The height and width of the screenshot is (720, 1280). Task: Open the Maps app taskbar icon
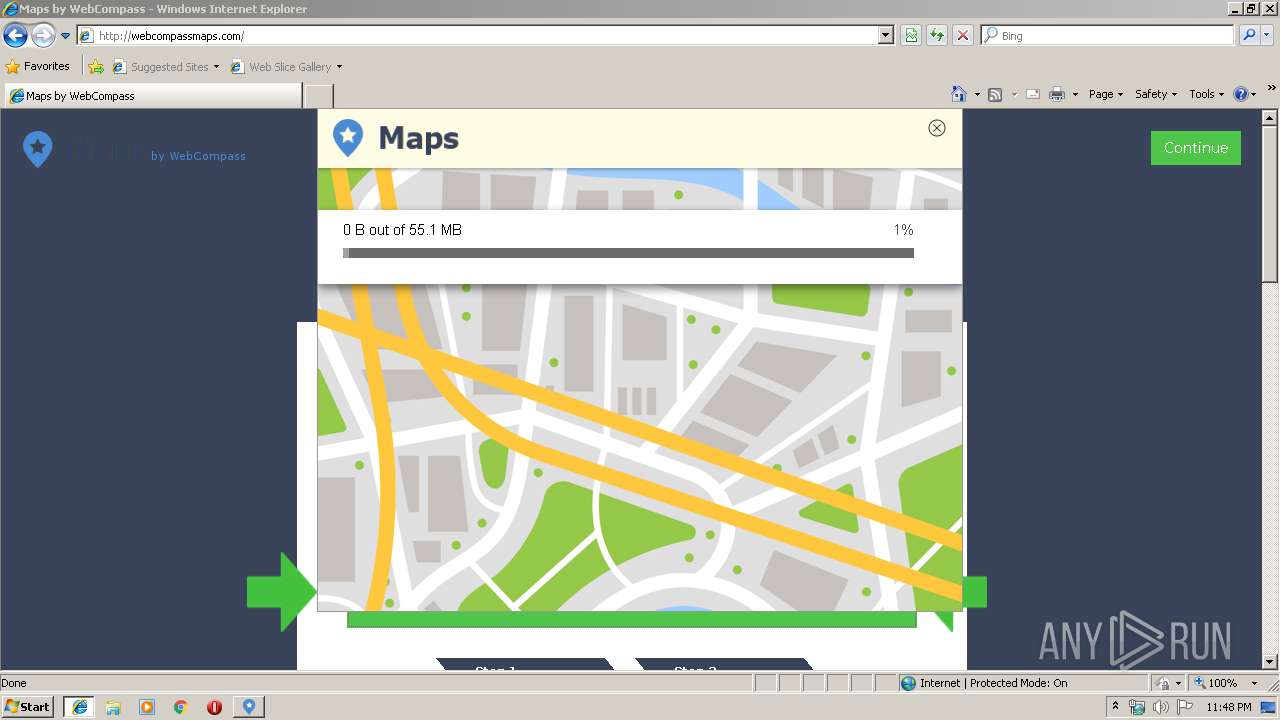pos(249,707)
